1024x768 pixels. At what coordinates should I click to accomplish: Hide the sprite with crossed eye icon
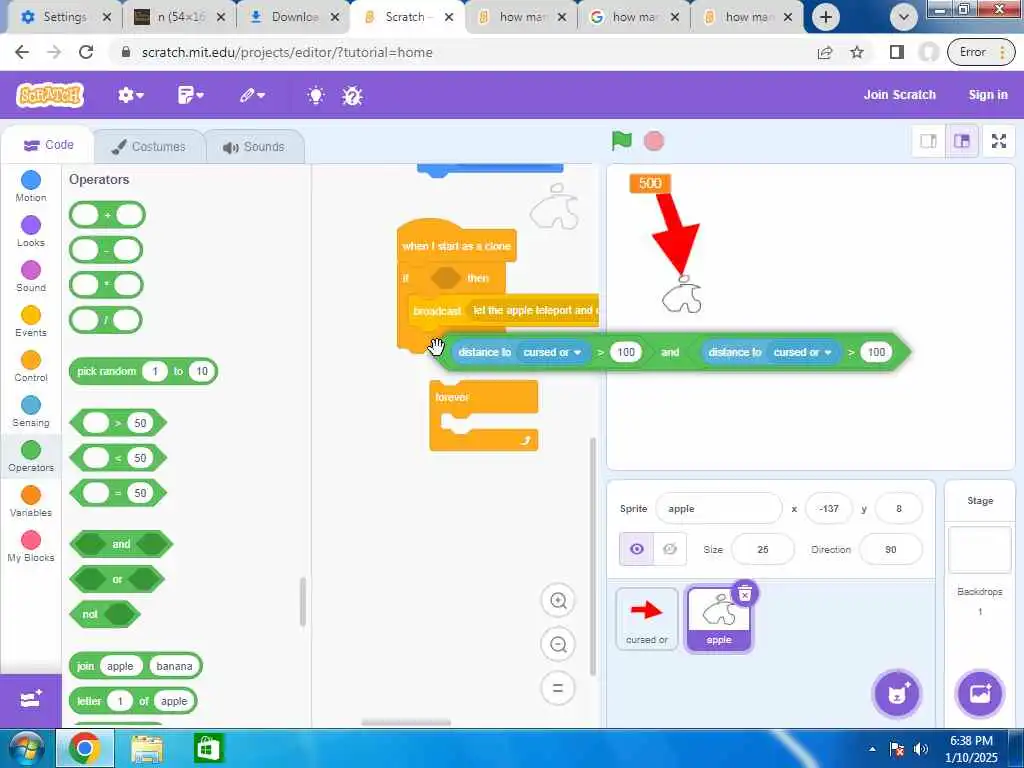pyautogui.click(x=669, y=549)
